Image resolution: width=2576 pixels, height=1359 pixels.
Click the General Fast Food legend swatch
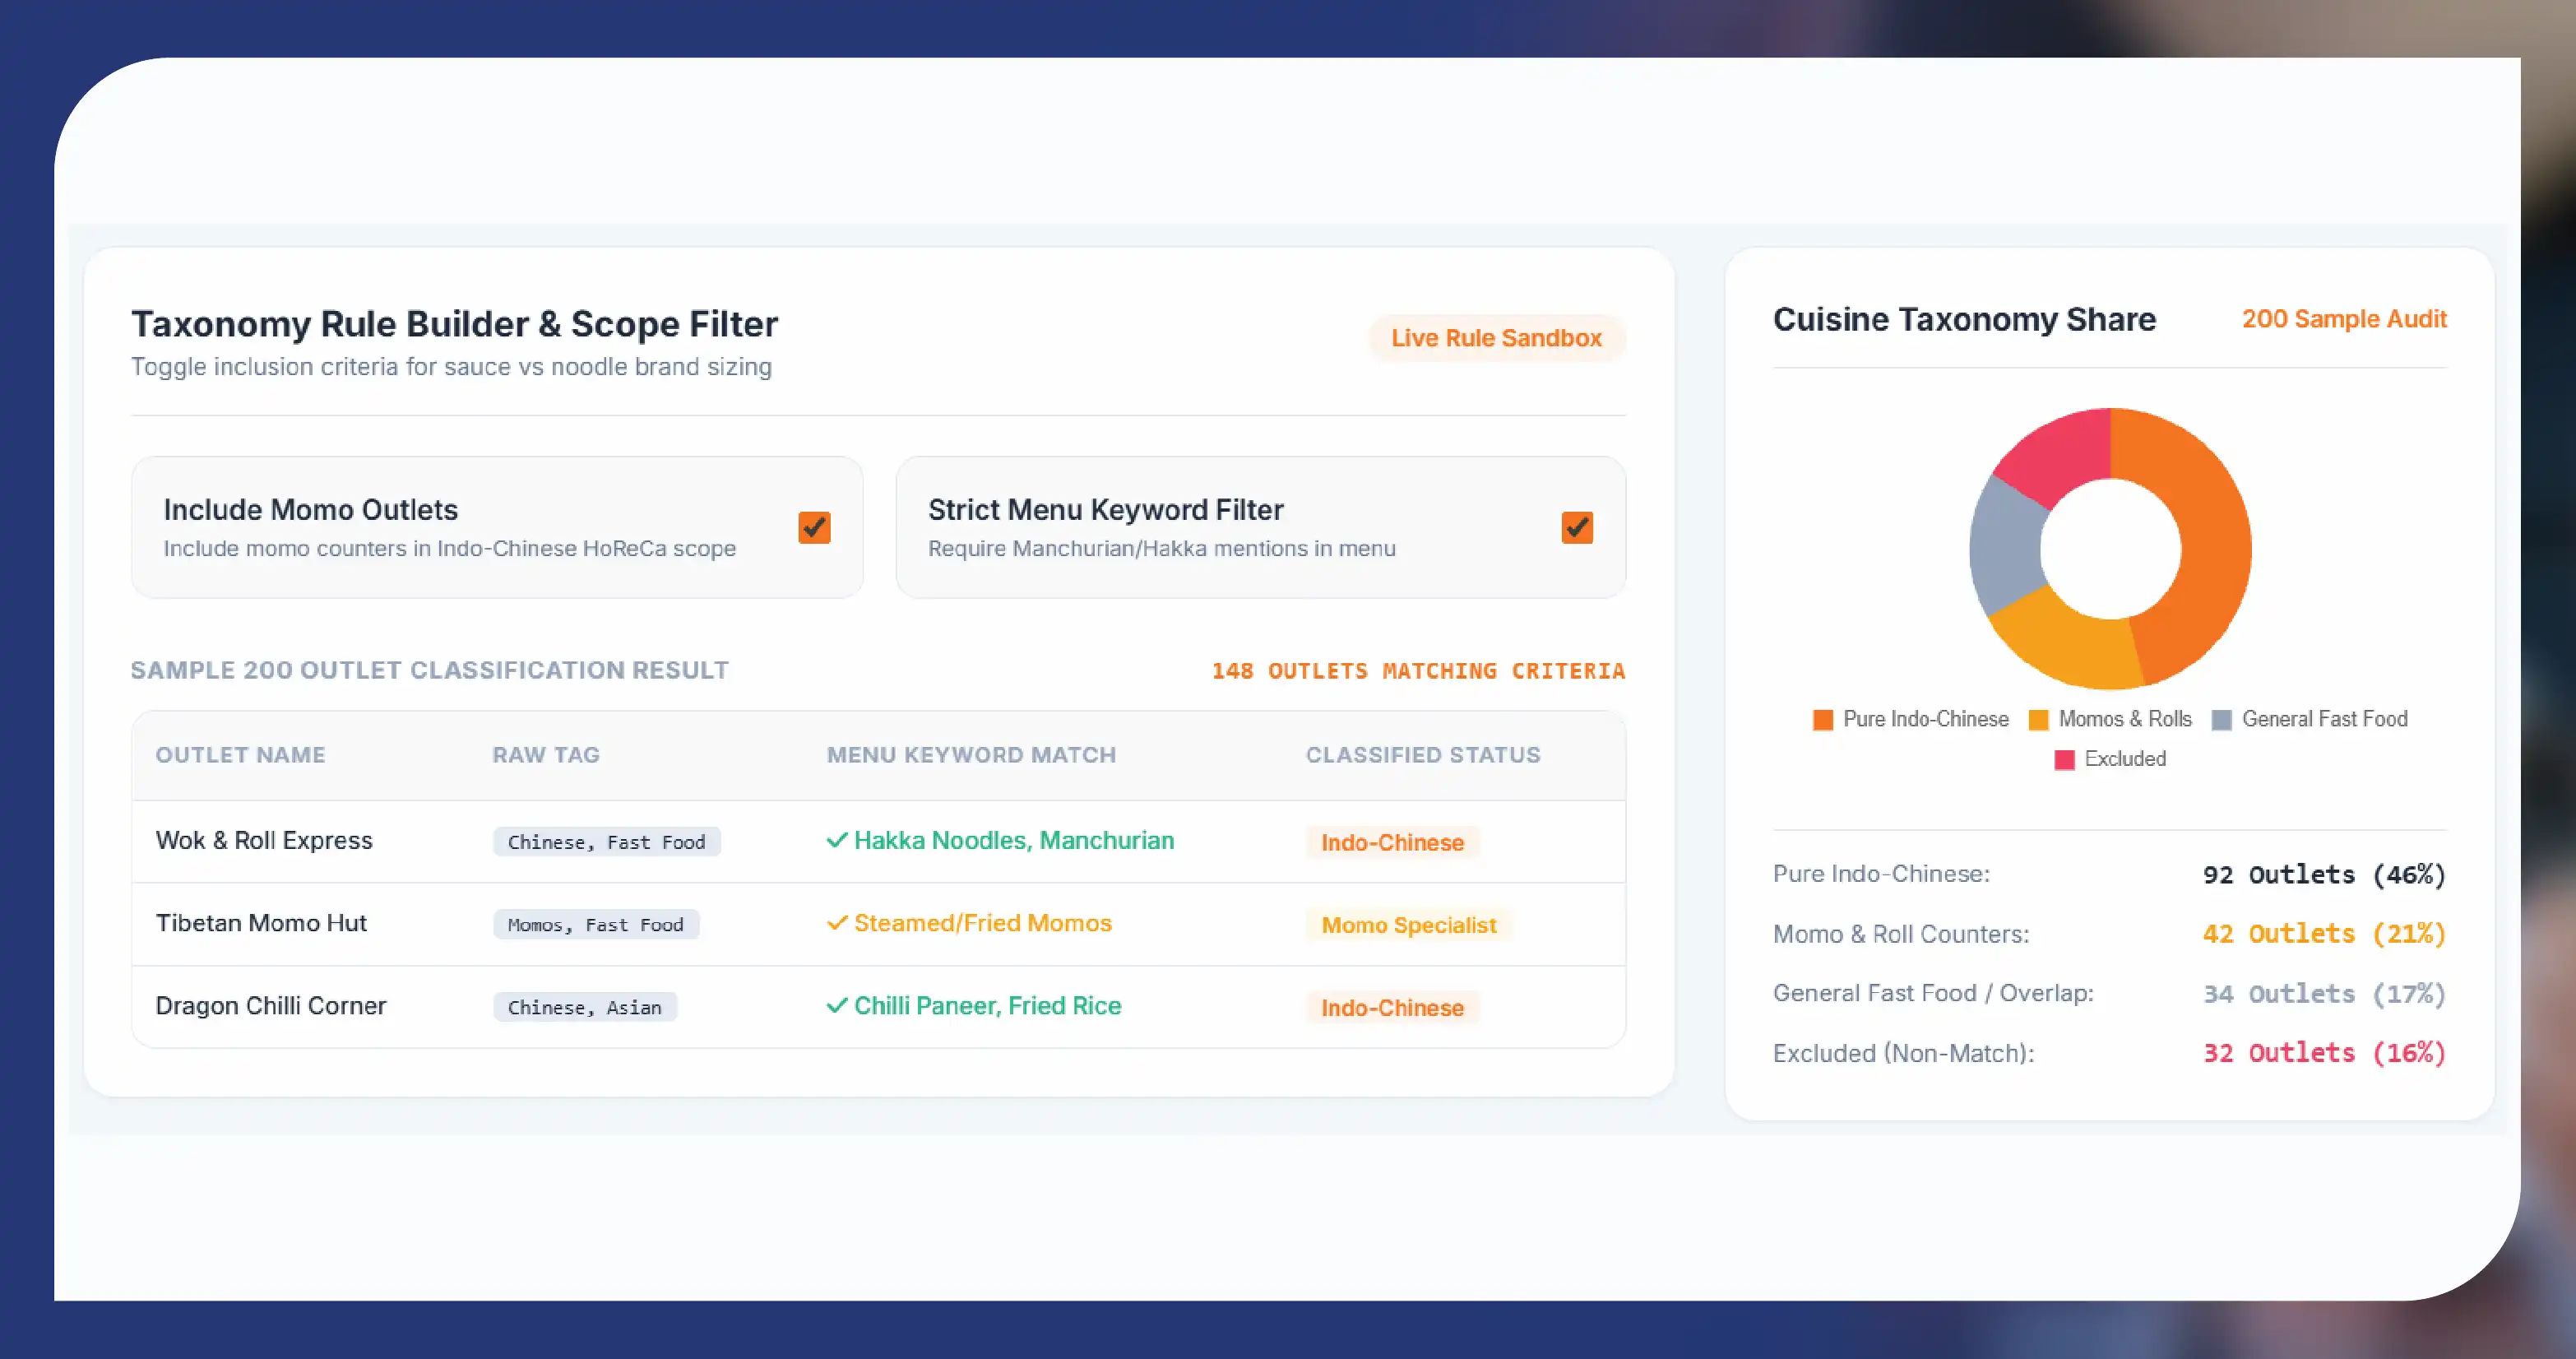coord(2221,720)
